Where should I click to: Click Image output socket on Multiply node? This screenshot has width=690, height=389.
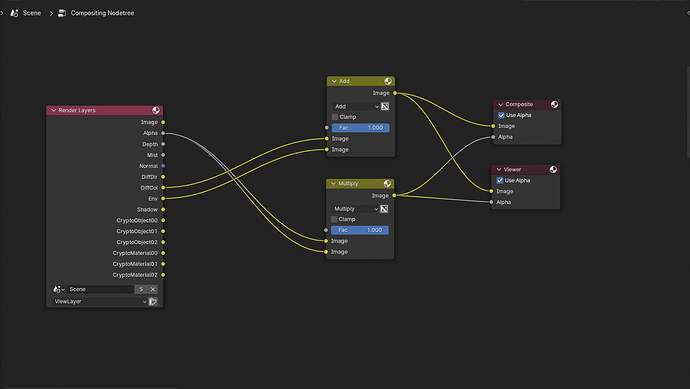click(394, 195)
